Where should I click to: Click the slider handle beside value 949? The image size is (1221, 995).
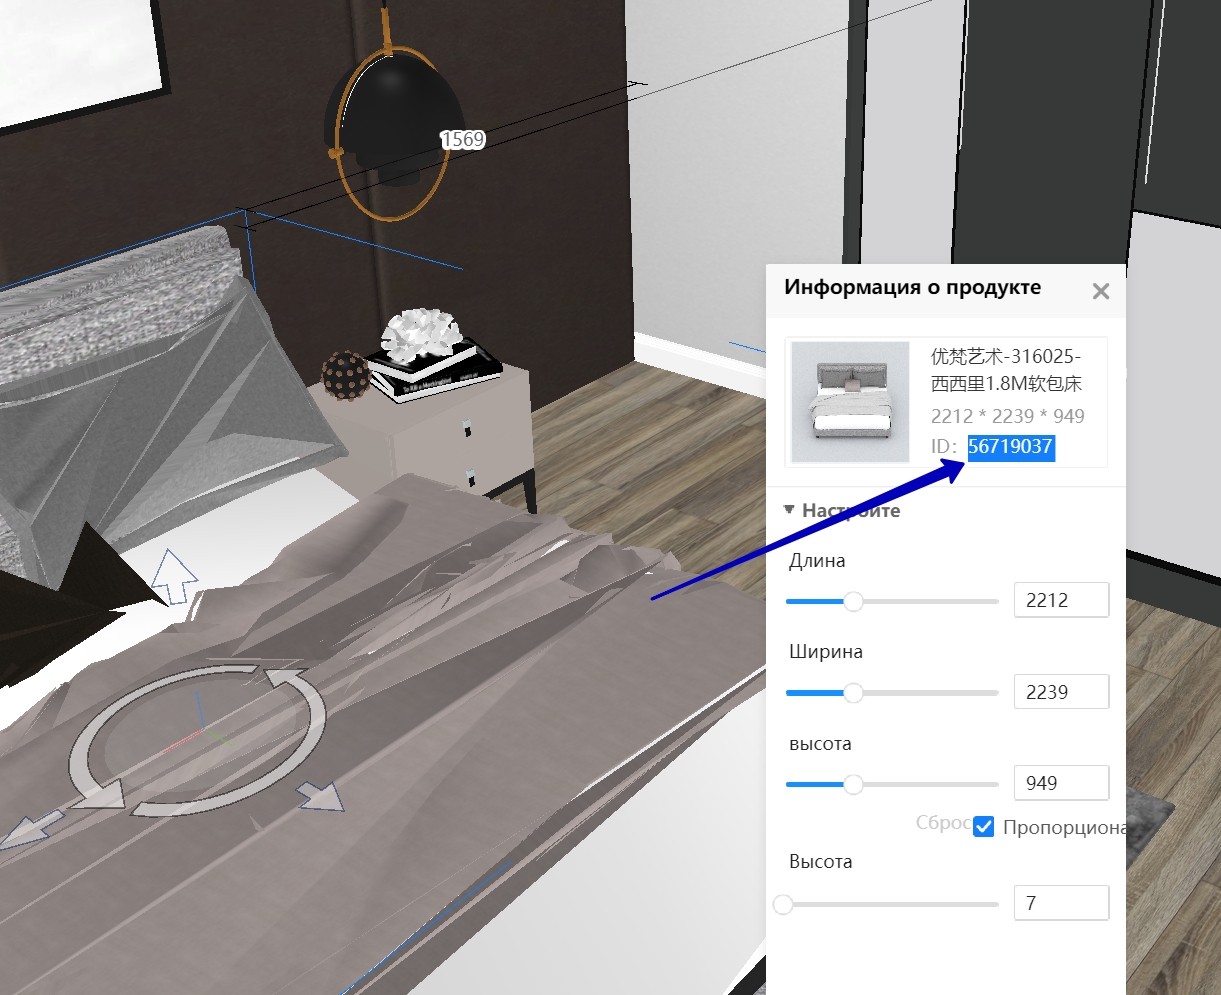pyautogui.click(x=853, y=784)
